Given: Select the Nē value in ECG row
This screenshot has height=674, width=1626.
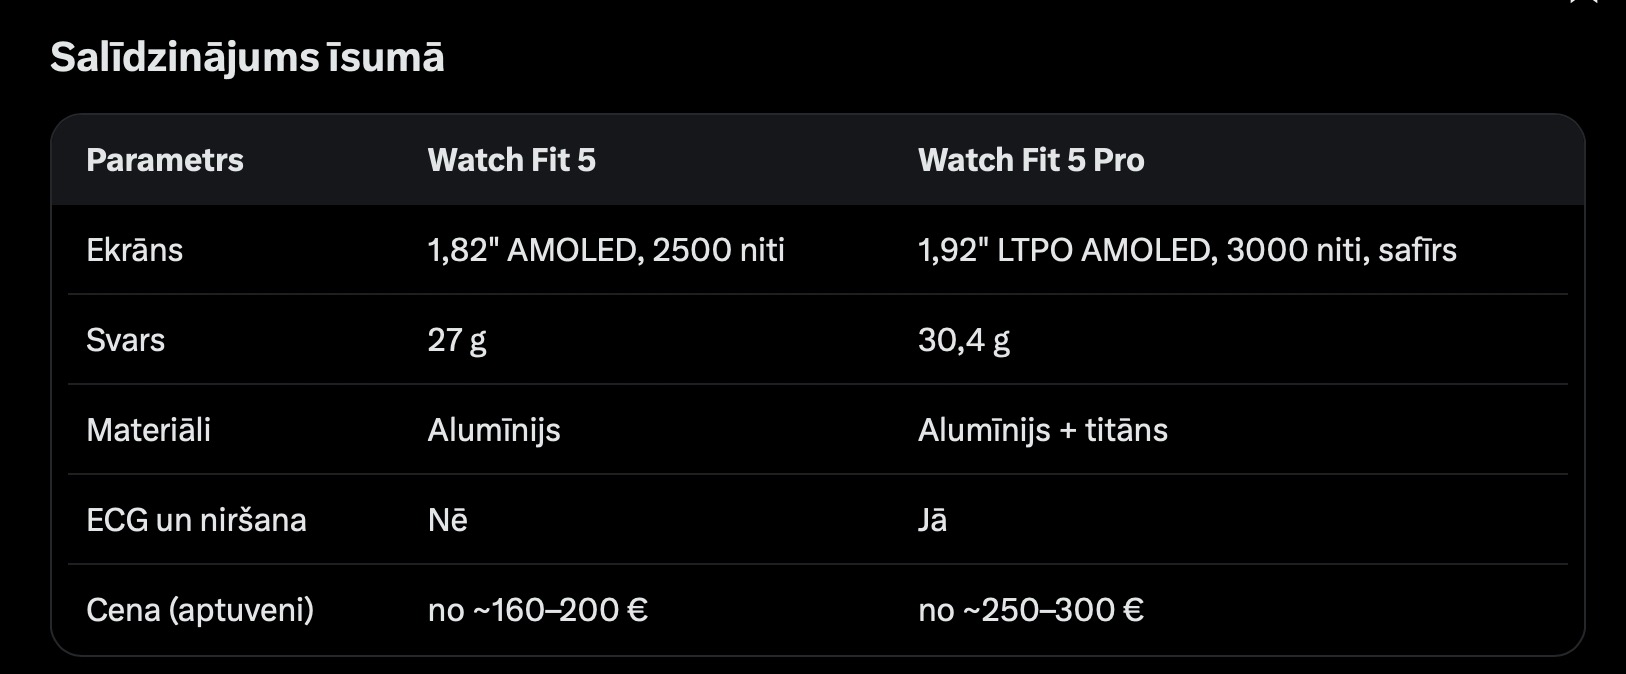Looking at the screenshot, I should 448,520.
